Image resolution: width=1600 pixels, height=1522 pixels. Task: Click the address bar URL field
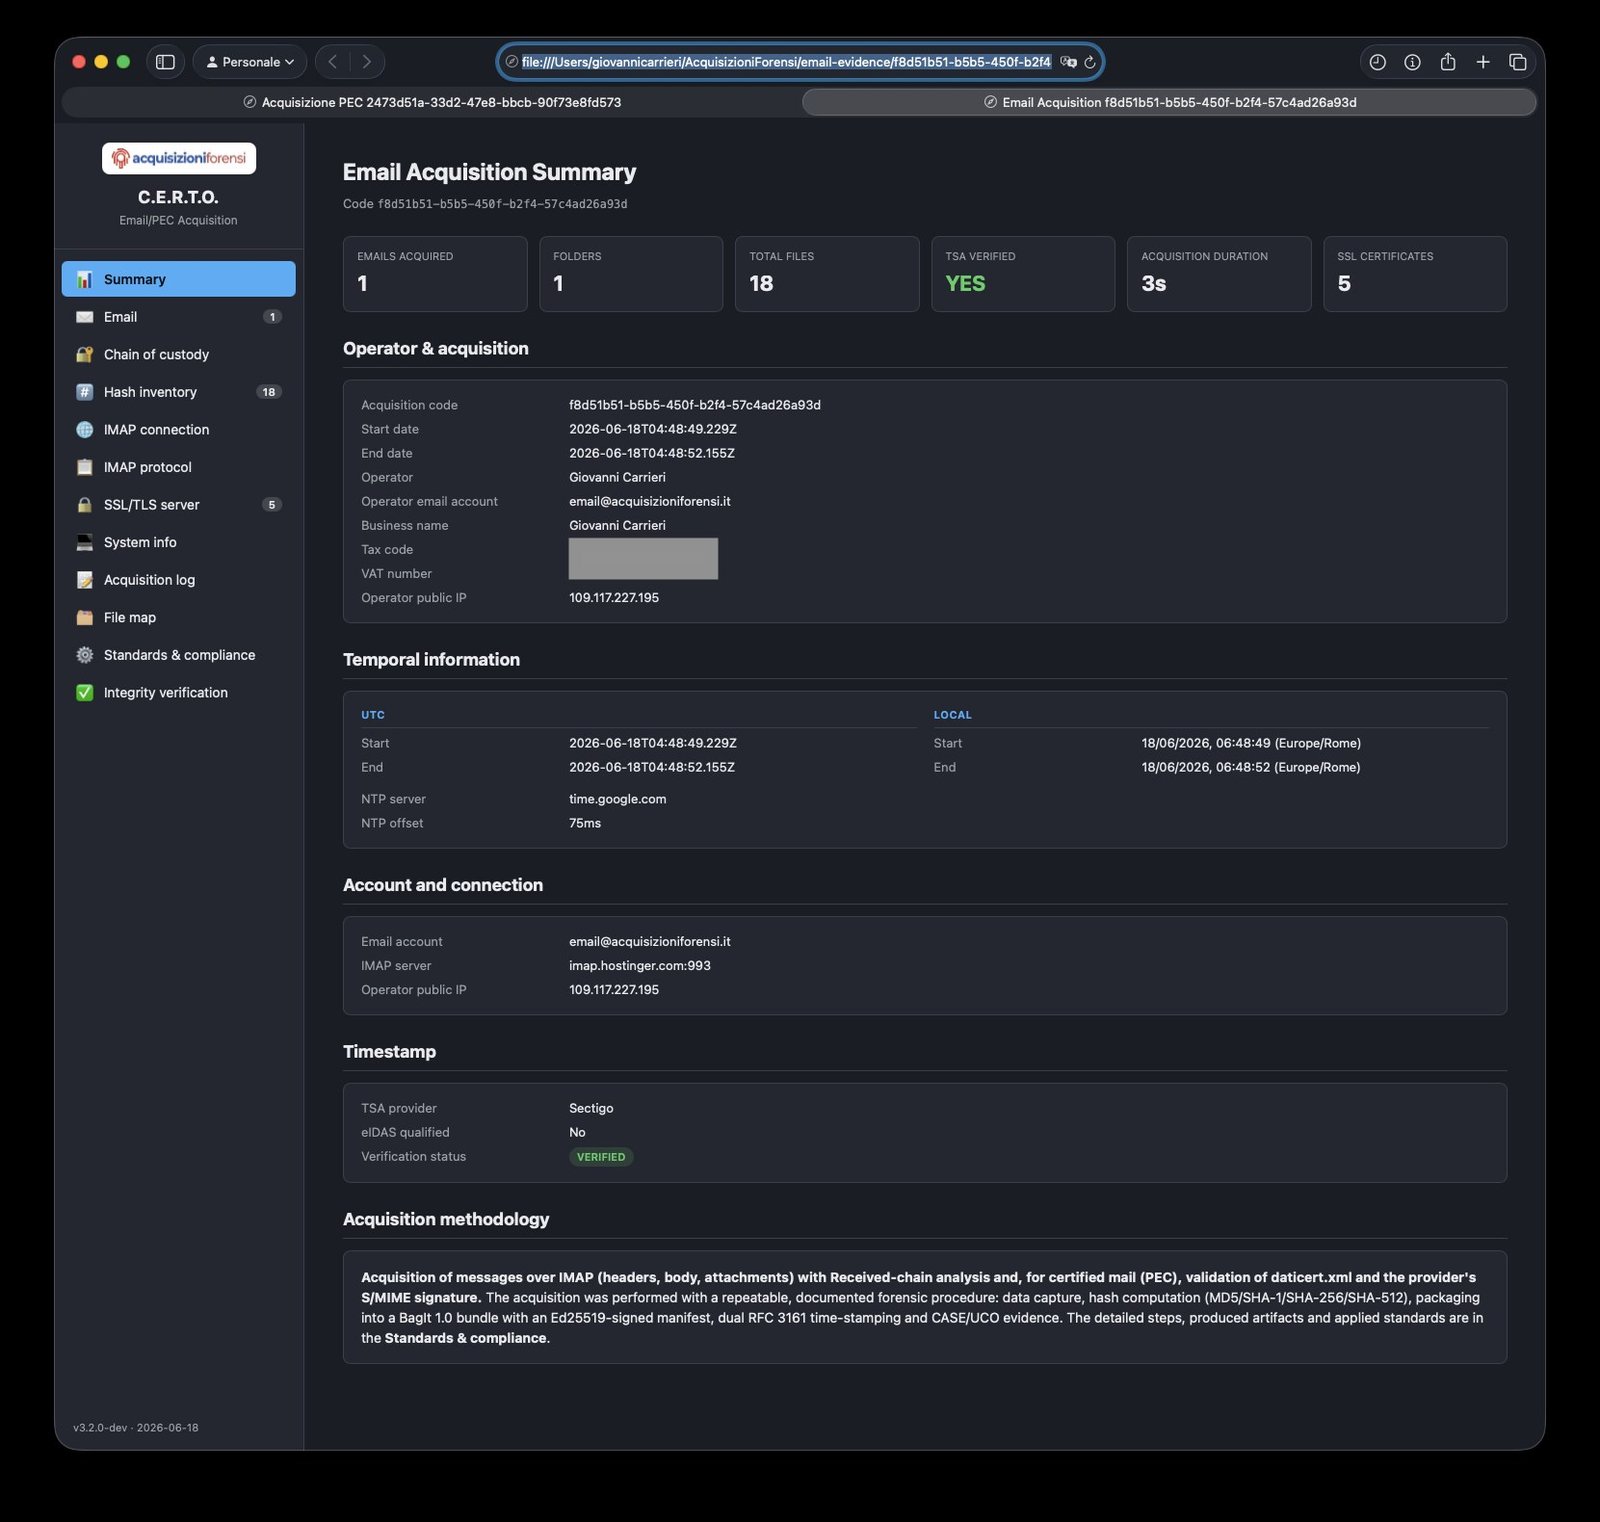tap(786, 62)
